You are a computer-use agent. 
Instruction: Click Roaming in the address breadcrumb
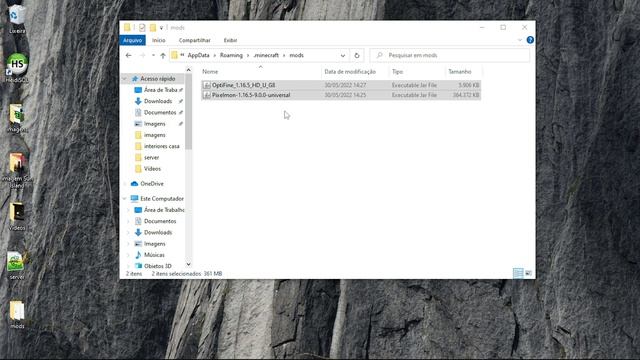231,55
